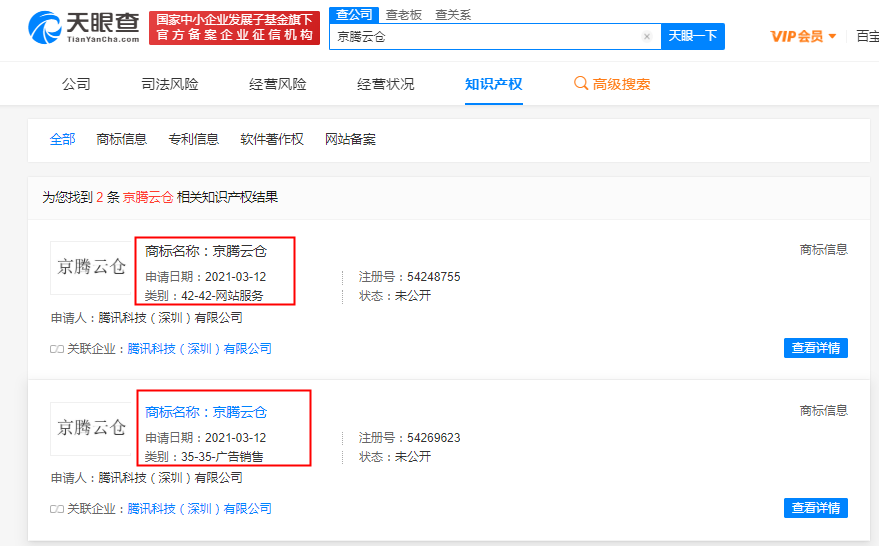879x546 pixels.
Task: Click 类别：35-35-广告销售 text
Action: (203, 457)
